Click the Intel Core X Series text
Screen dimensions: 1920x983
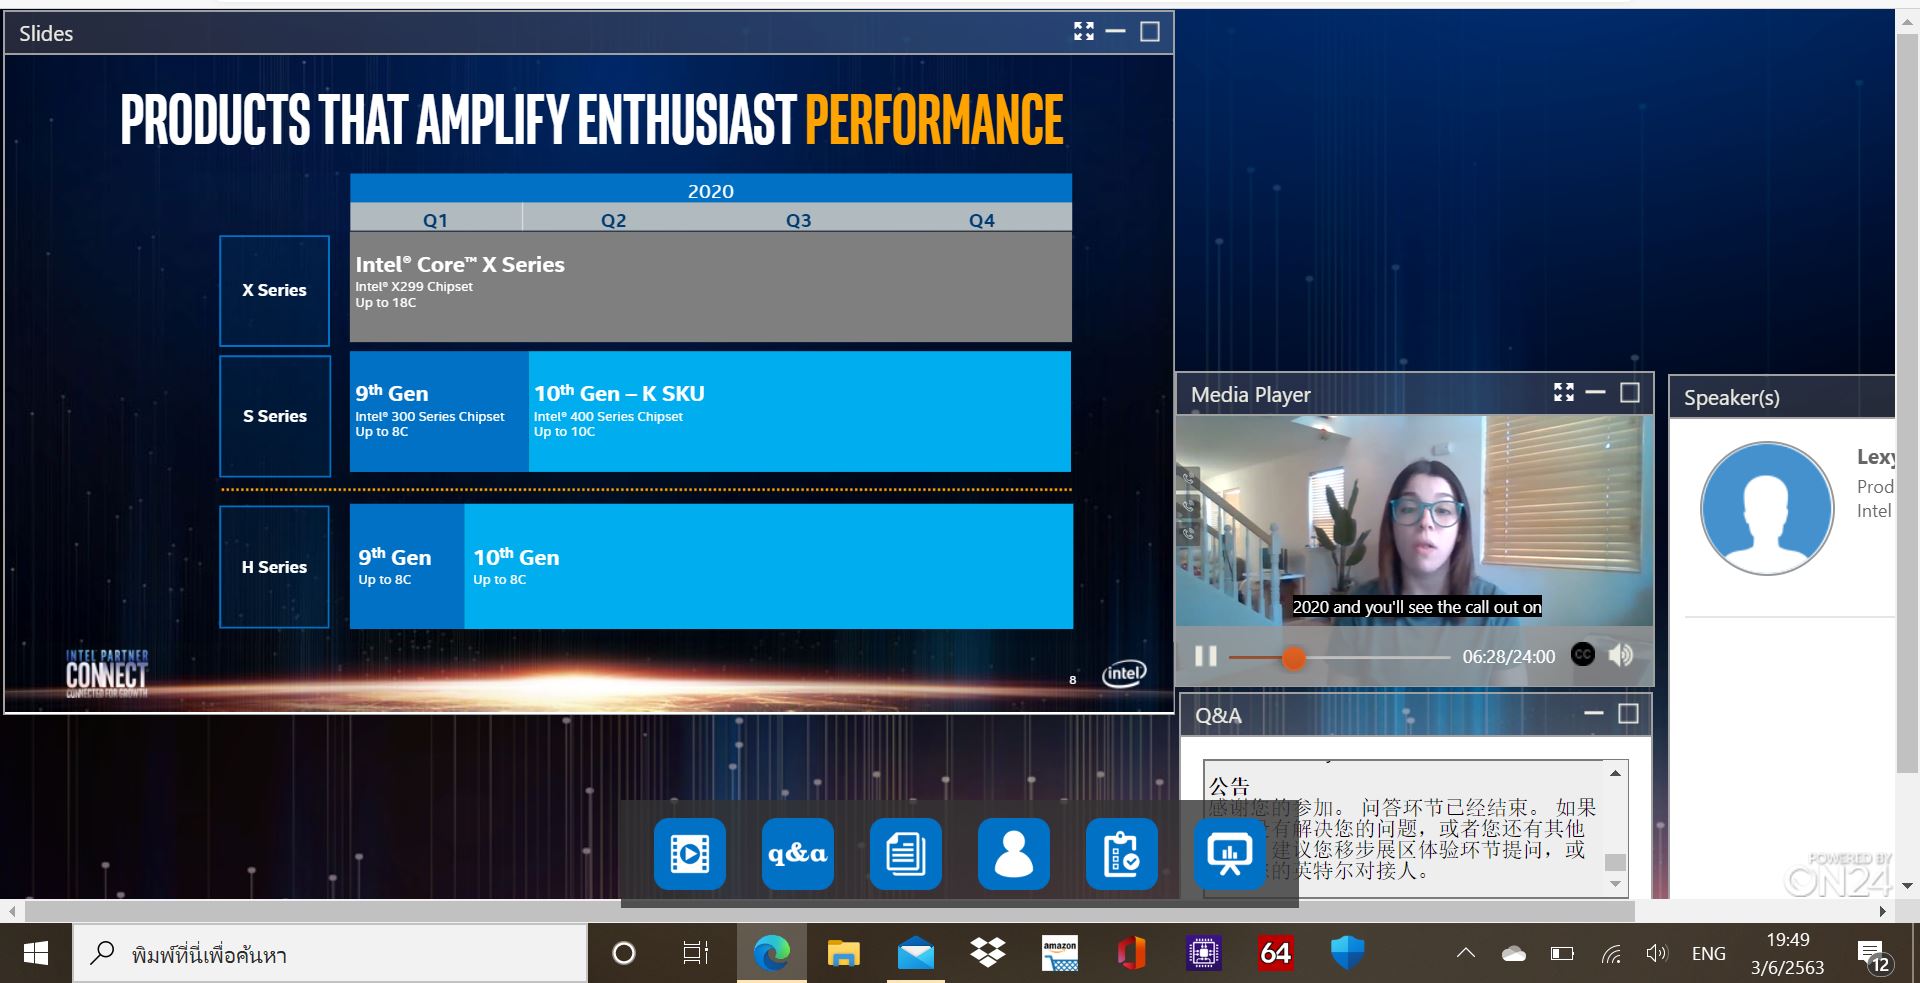460,265
